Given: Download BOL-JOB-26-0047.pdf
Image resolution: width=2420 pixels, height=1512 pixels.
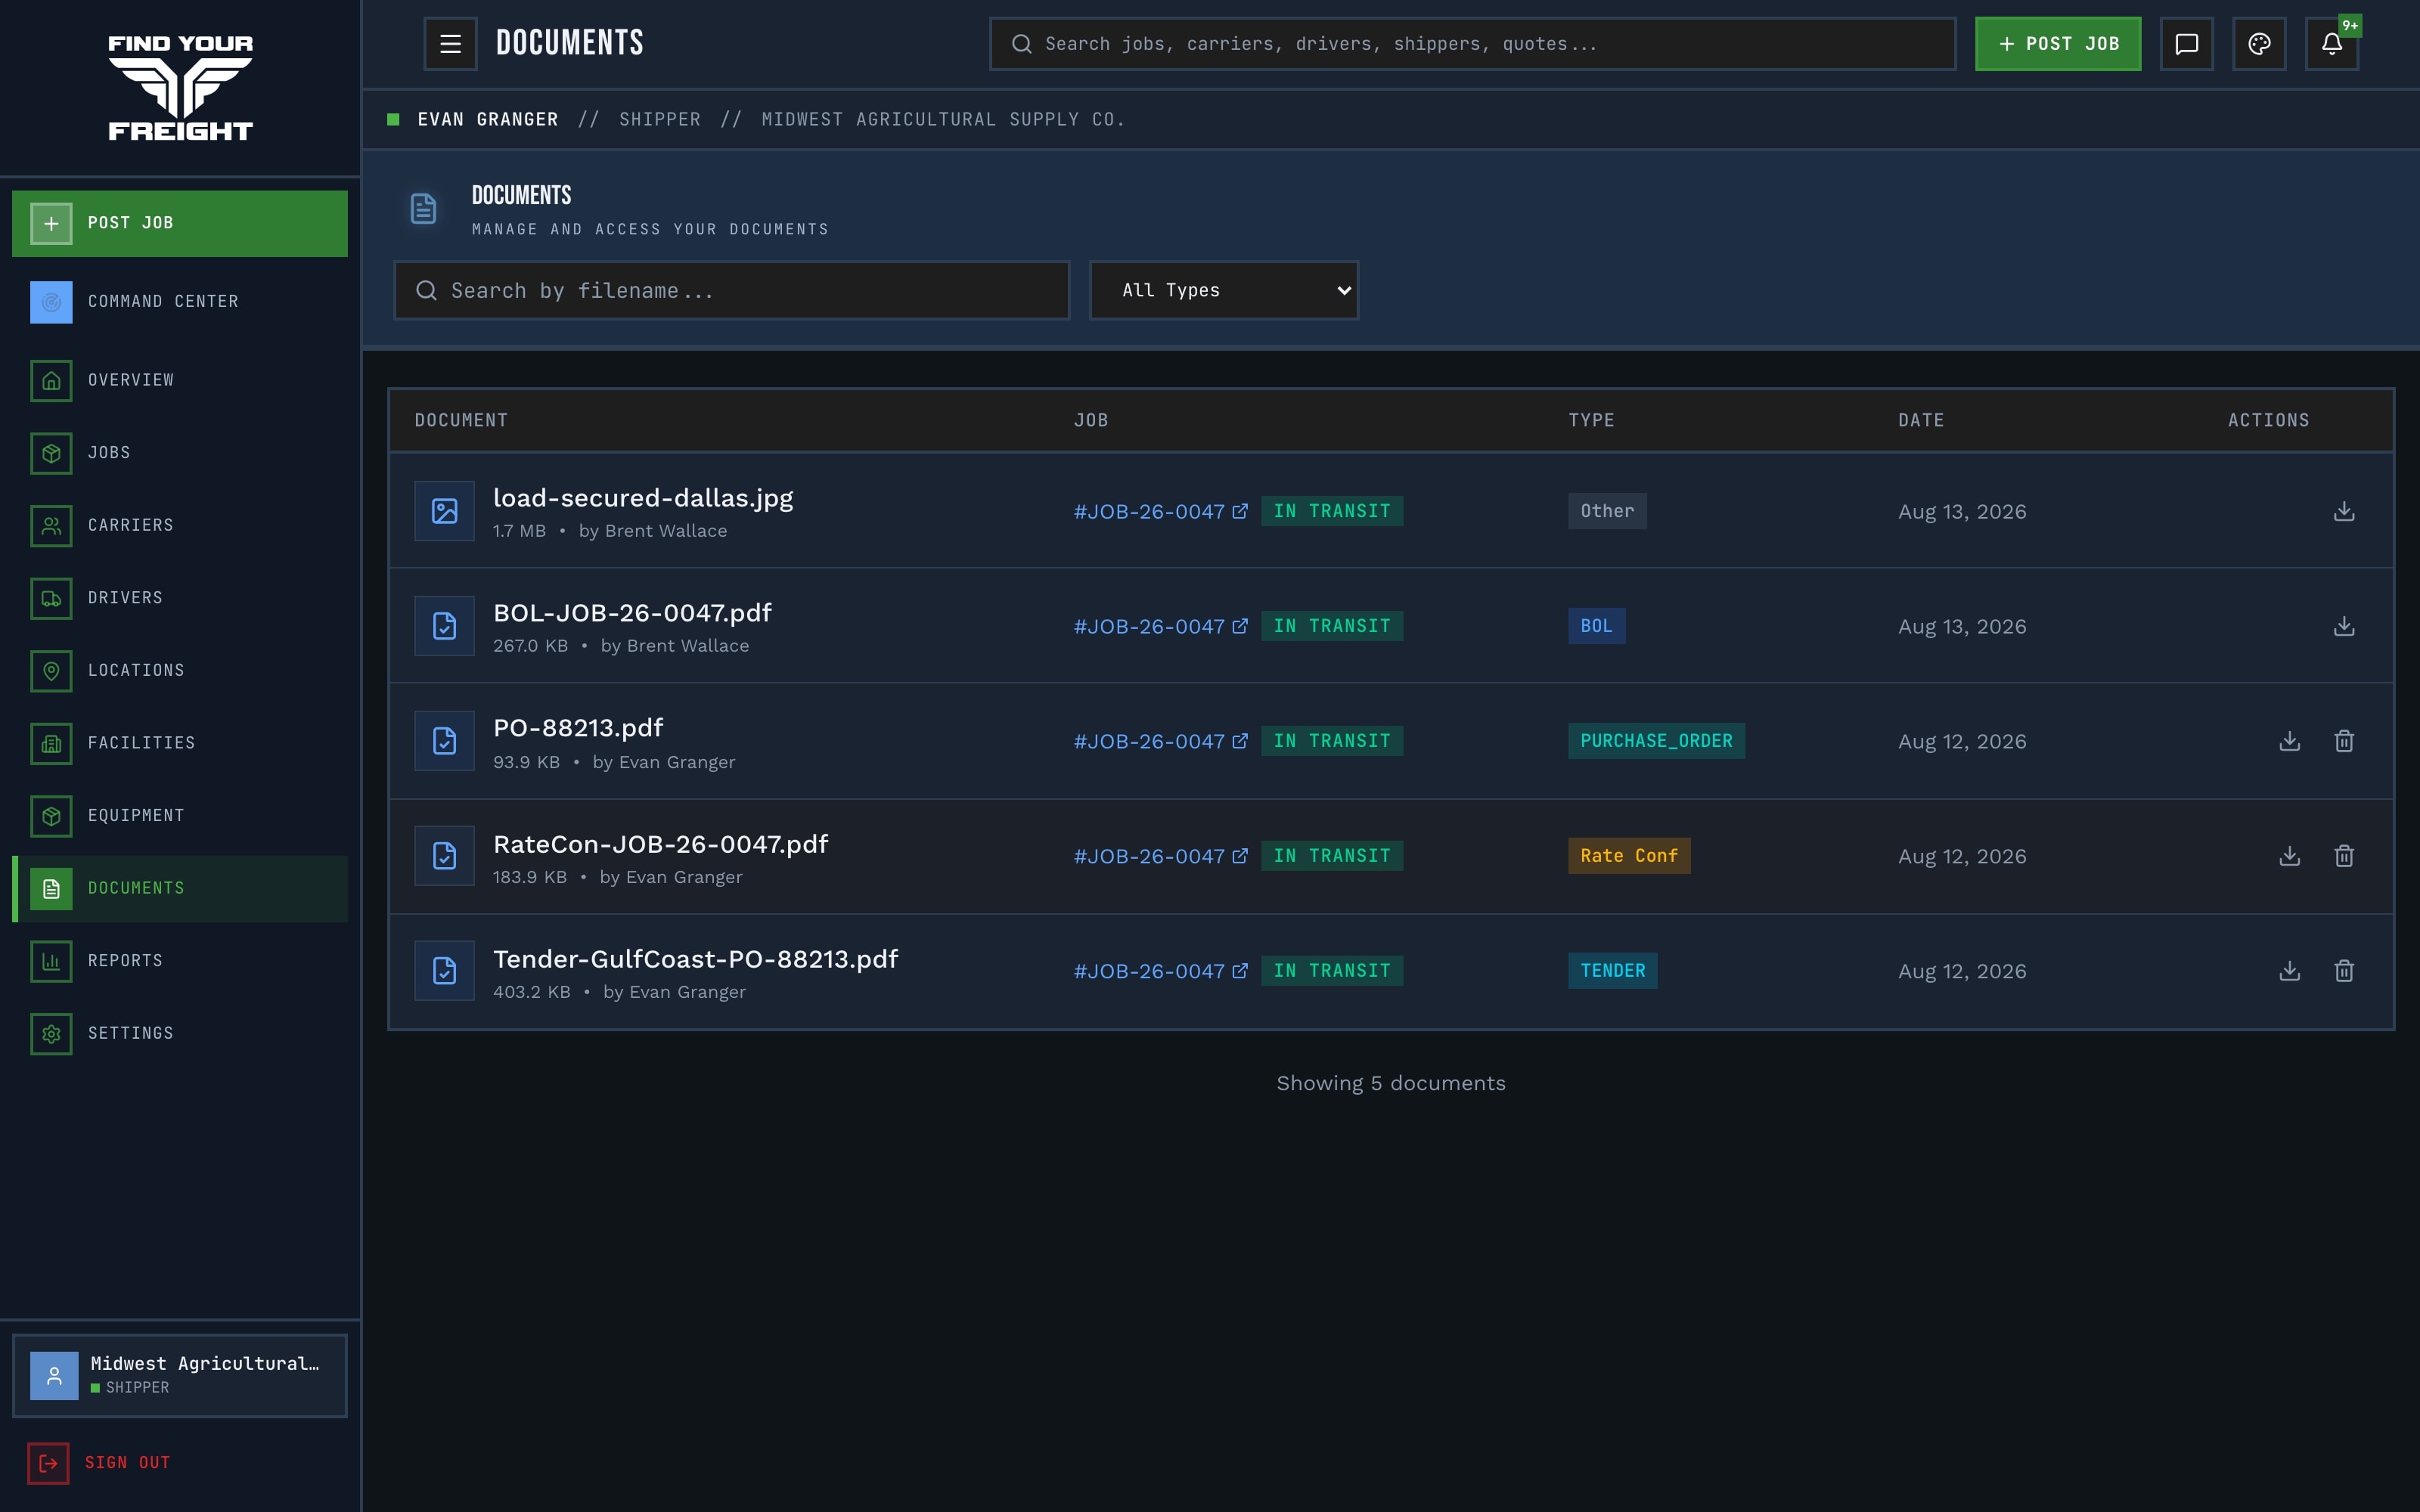Looking at the screenshot, I should [2344, 626].
